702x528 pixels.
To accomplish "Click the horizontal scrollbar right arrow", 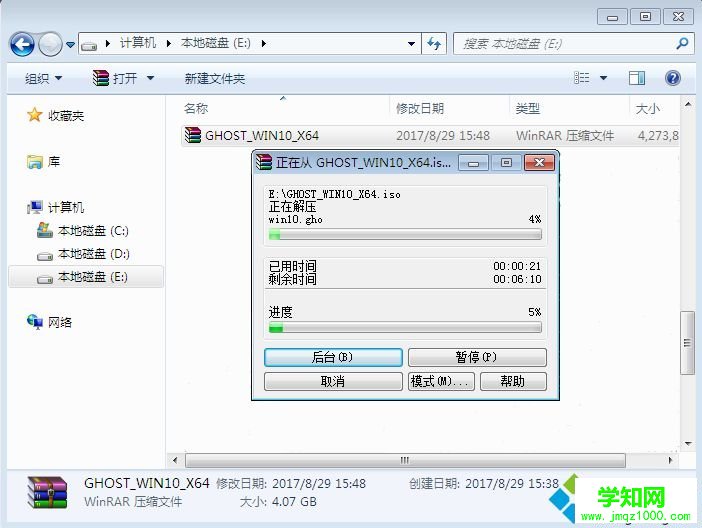I will pos(670,460).
